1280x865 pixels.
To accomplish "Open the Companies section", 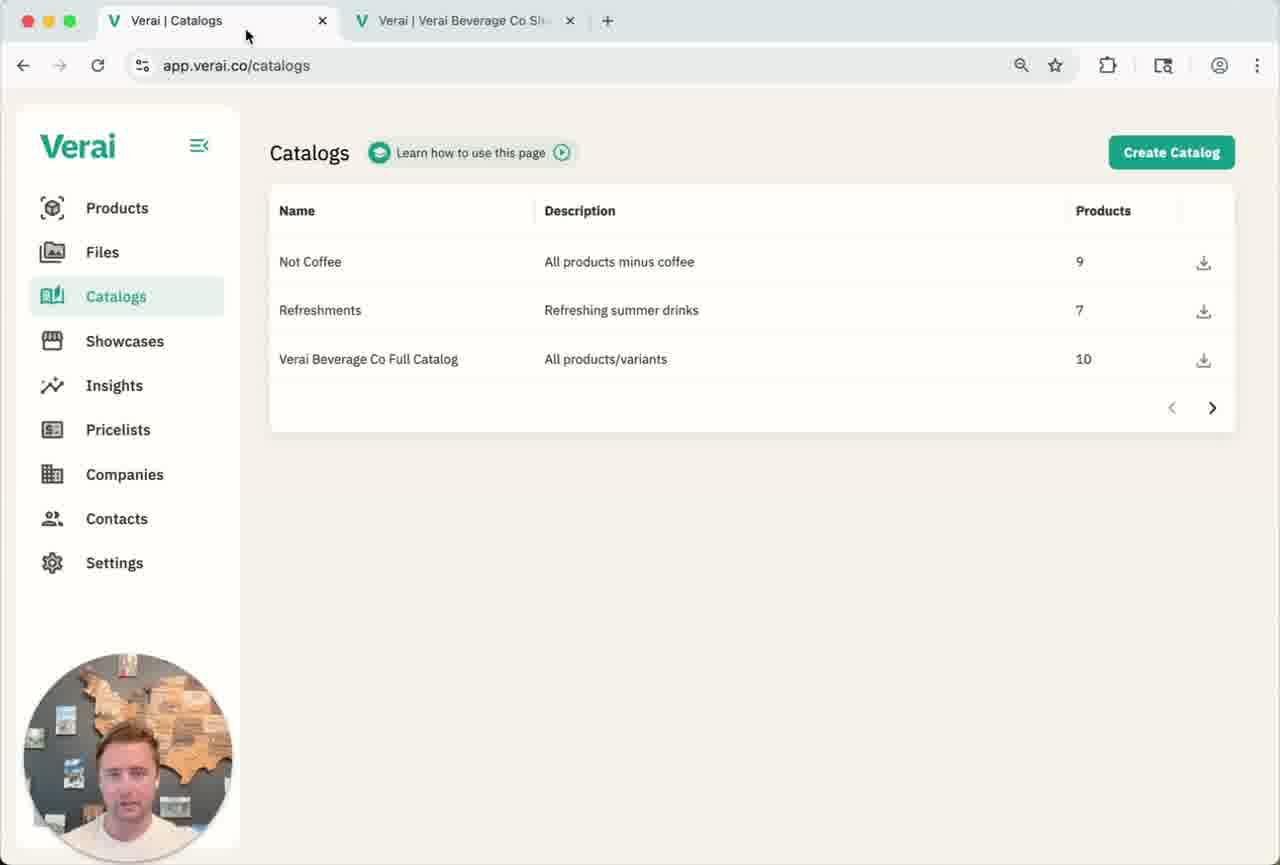I will coord(127,474).
